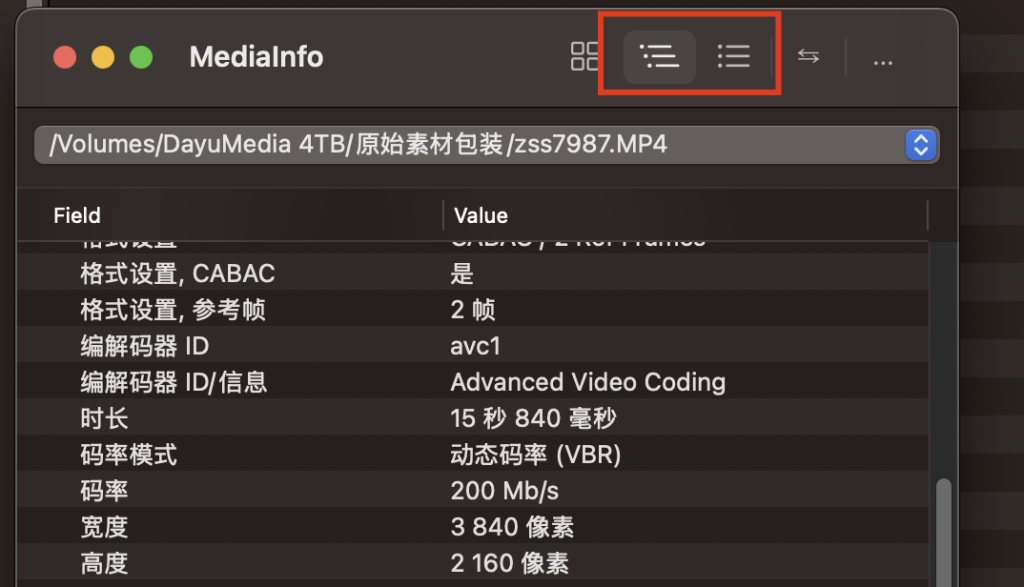
Task: Select the 格式设置, CABAC row
Action: click(x=177, y=274)
